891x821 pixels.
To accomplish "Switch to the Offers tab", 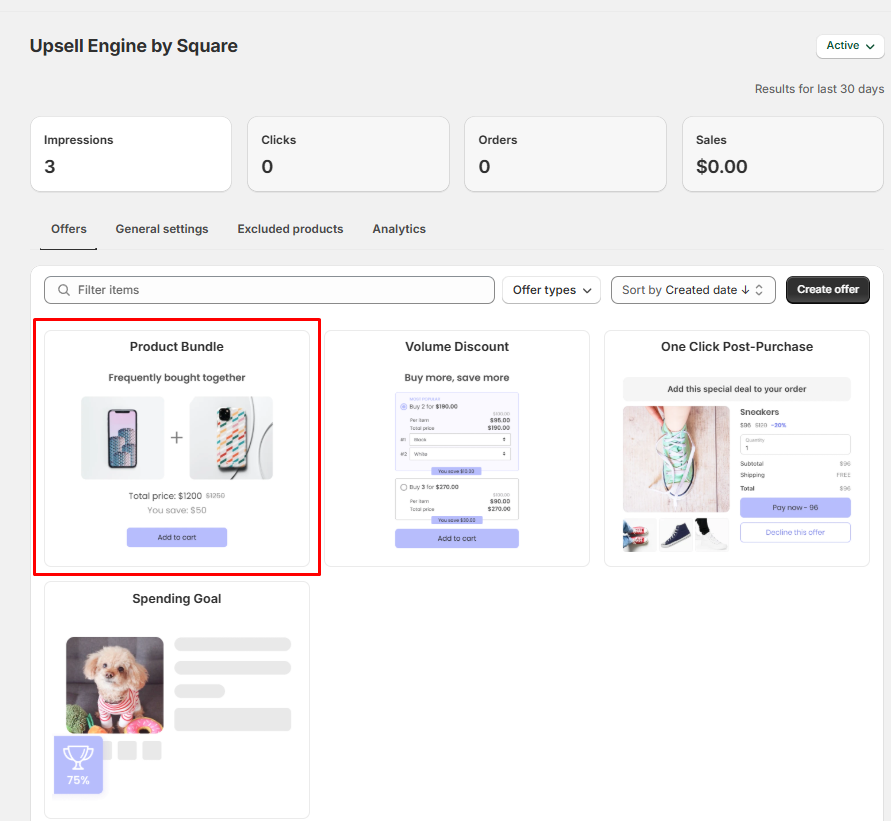I will point(69,229).
